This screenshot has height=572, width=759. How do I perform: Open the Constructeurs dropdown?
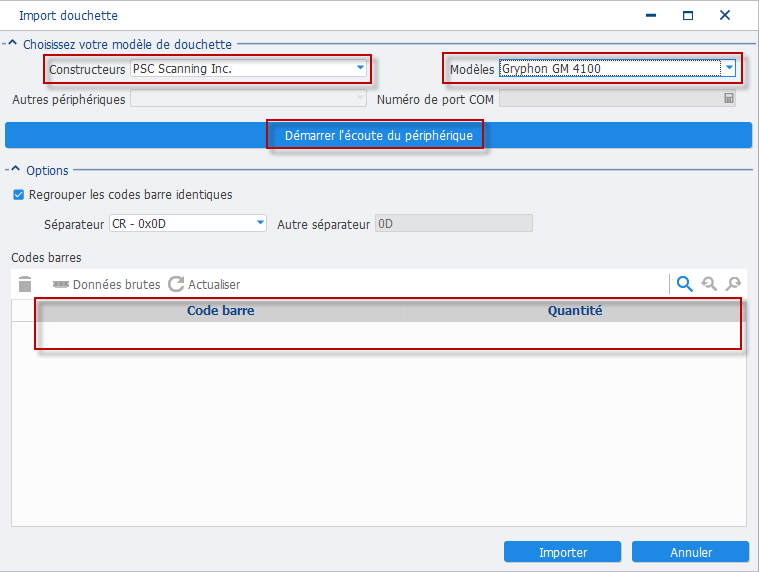360,68
